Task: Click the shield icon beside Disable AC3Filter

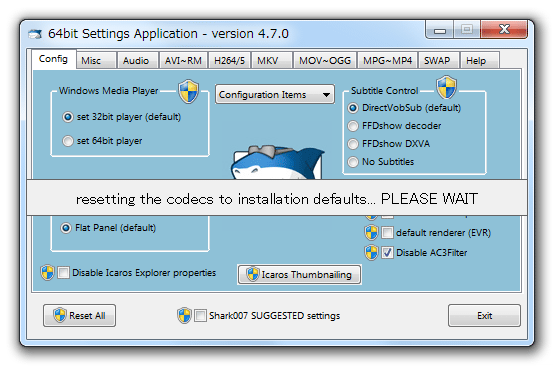Action: (371, 253)
